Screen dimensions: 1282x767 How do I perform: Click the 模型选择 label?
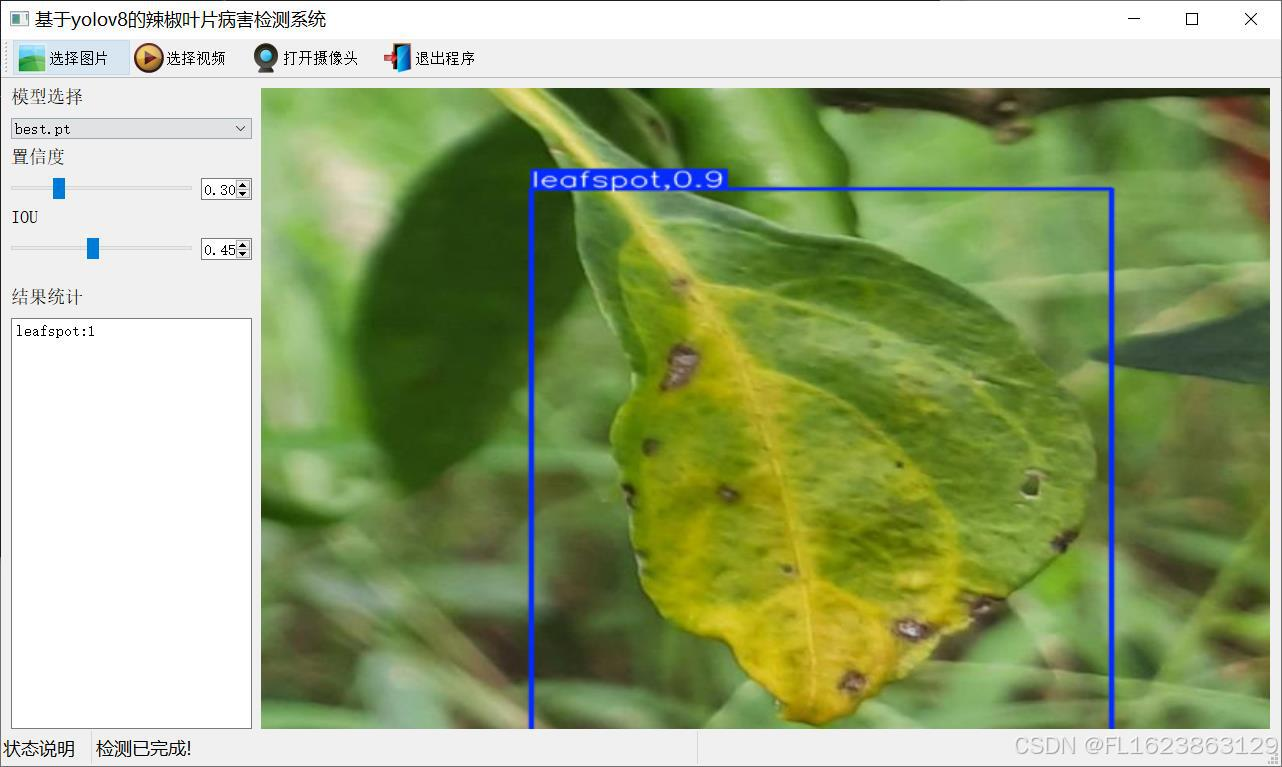click(x=47, y=97)
